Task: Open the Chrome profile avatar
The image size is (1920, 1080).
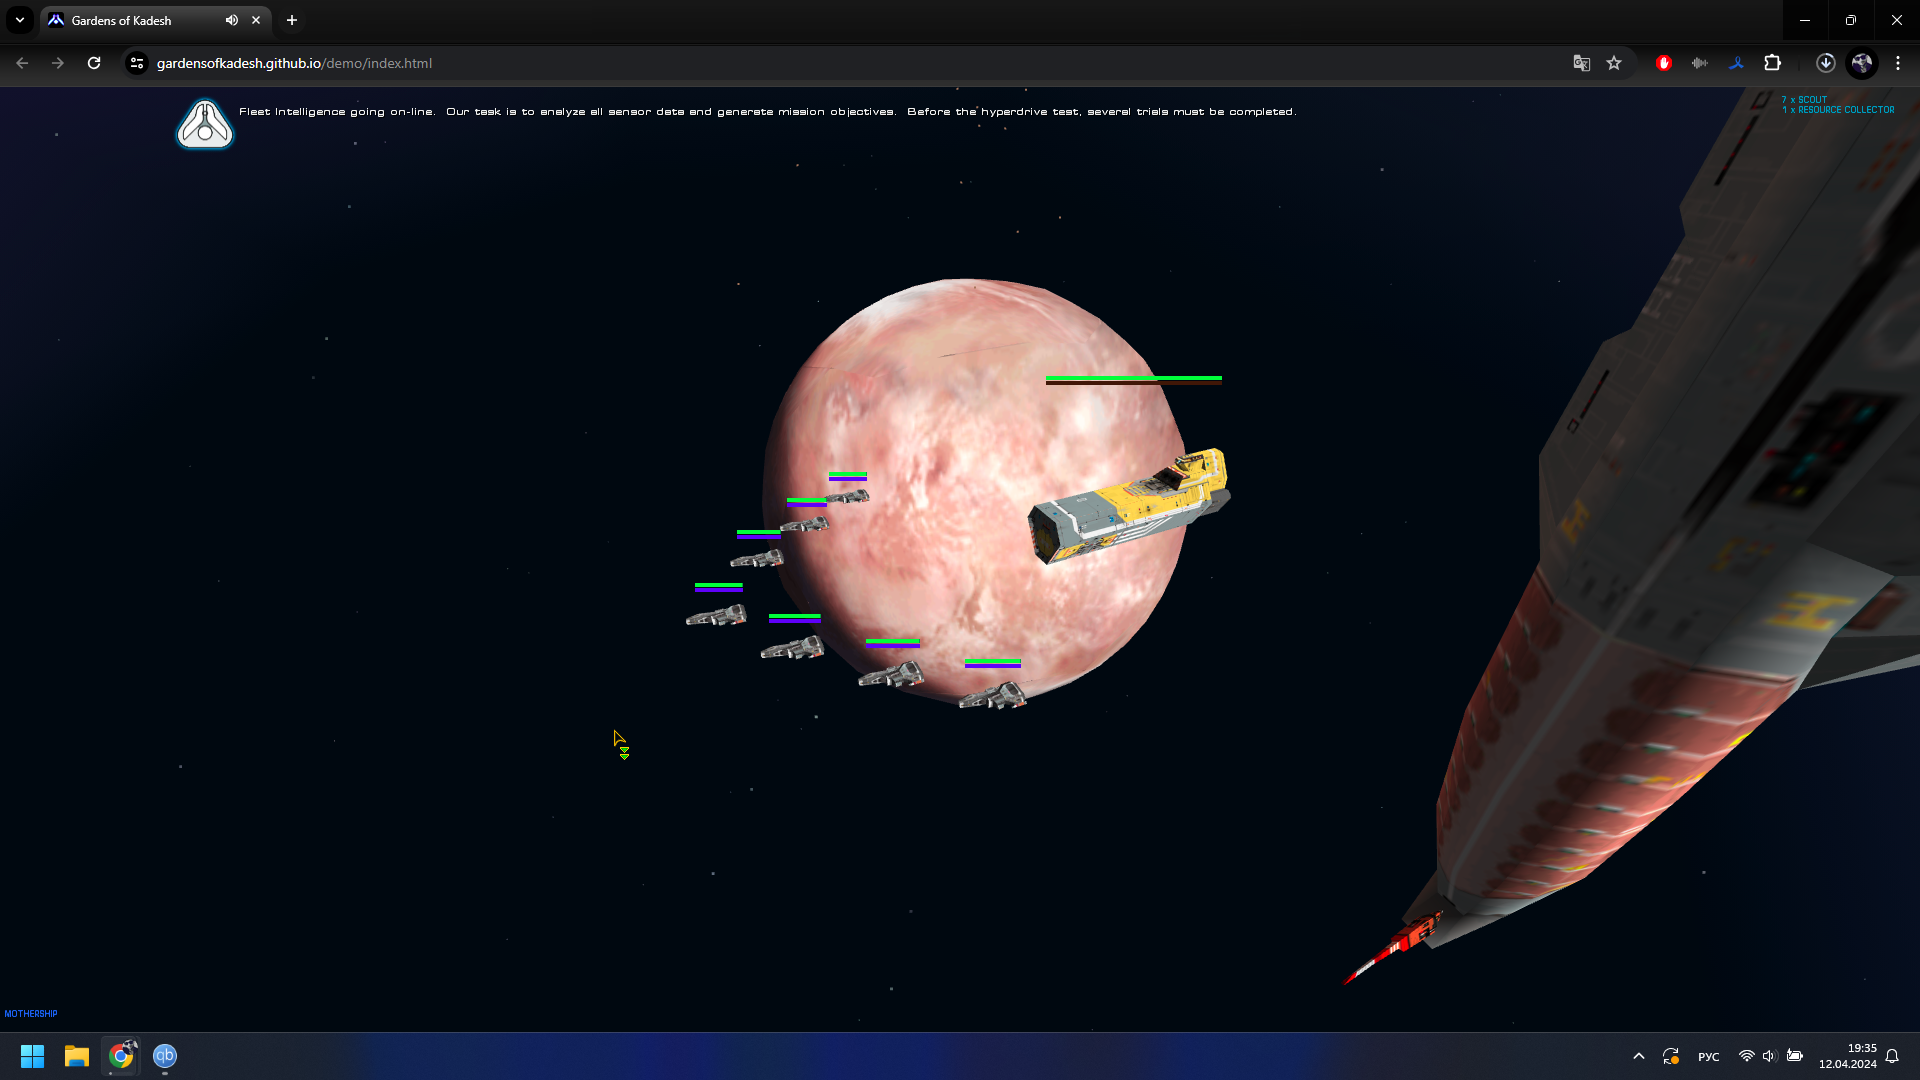Action: (x=1861, y=63)
